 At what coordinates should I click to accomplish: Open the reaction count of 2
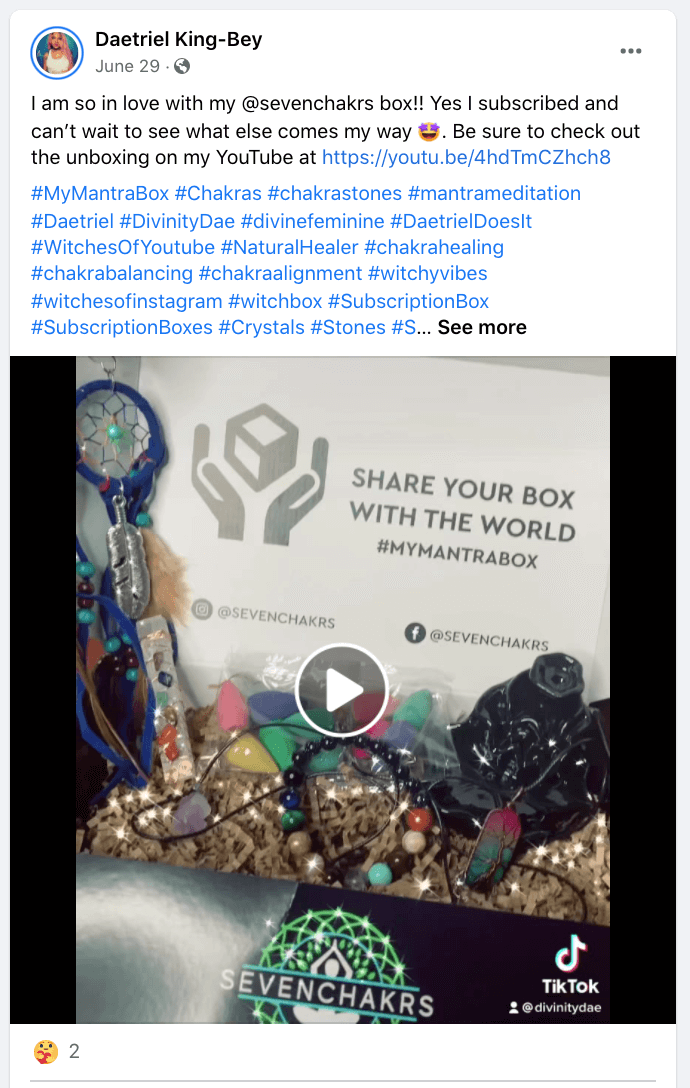[74, 1051]
